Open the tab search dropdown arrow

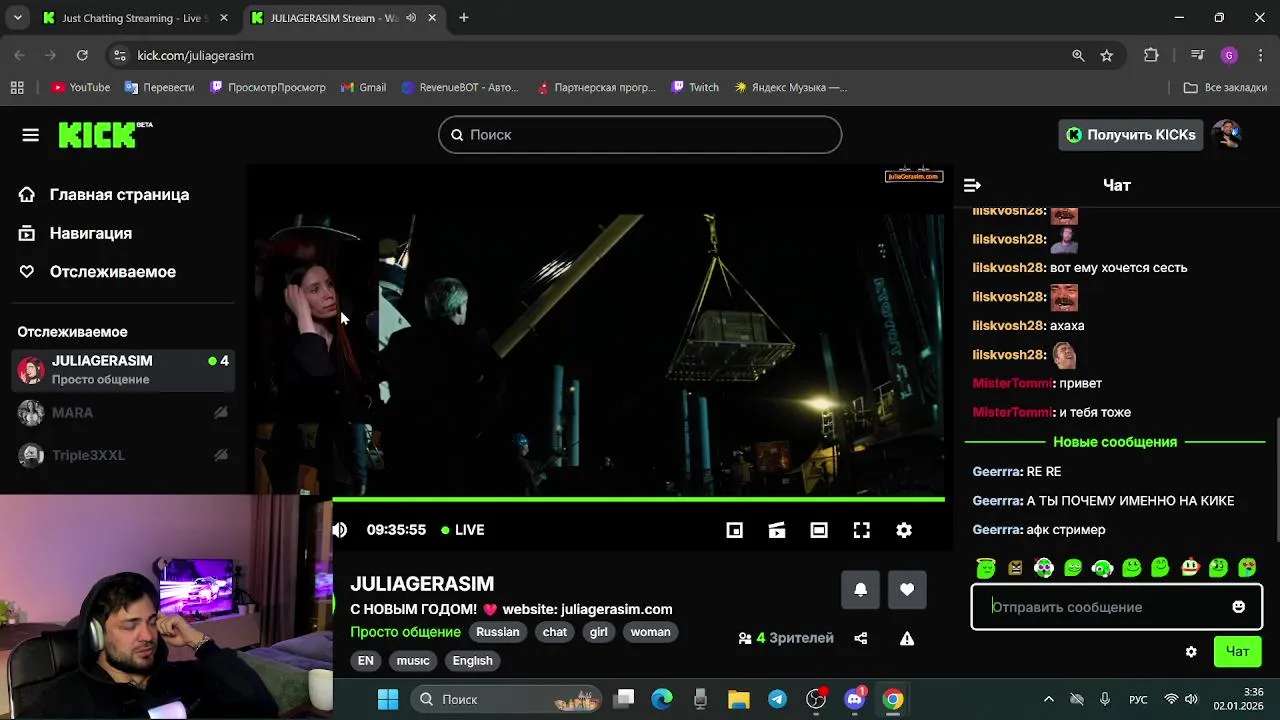(17, 18)
